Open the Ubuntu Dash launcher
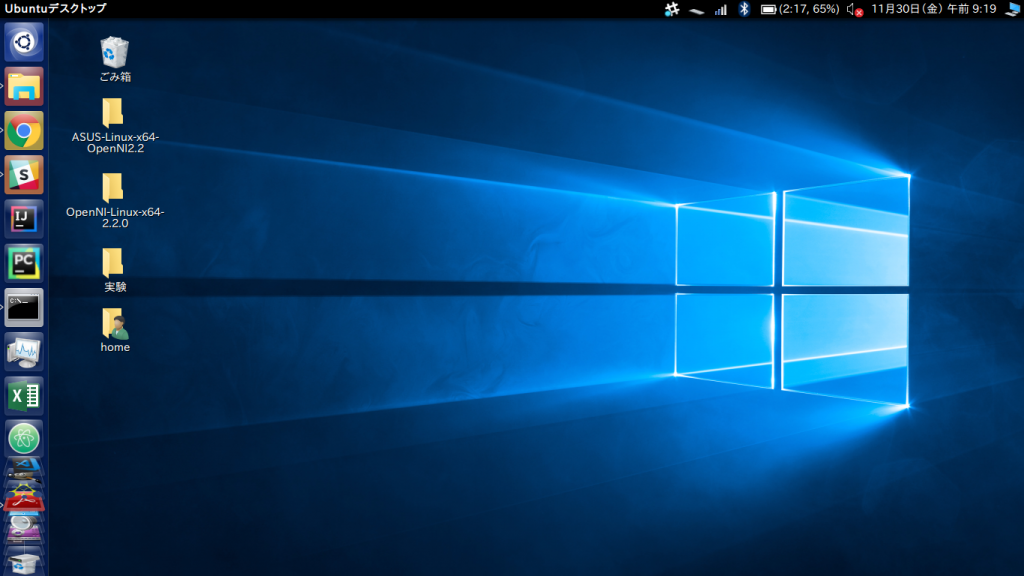 24,42
